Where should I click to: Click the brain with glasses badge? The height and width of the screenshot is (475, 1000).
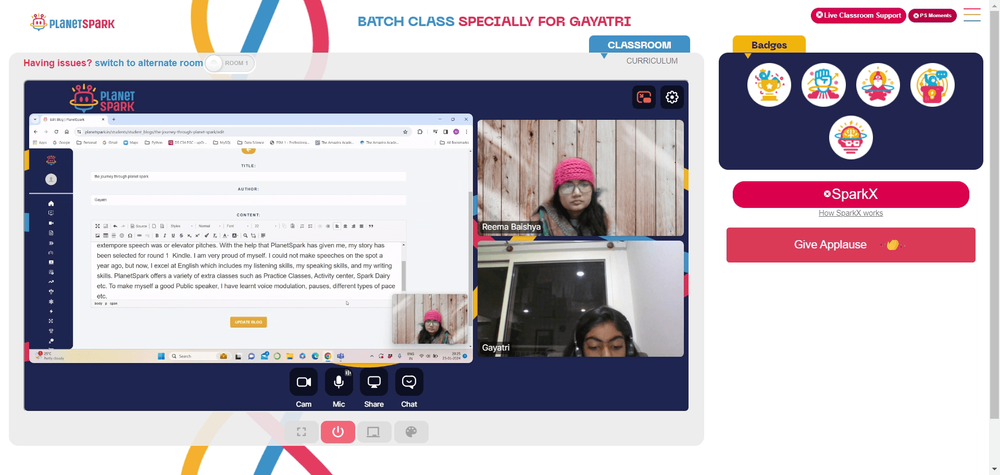pyautogui.click(x=851, y=137)
